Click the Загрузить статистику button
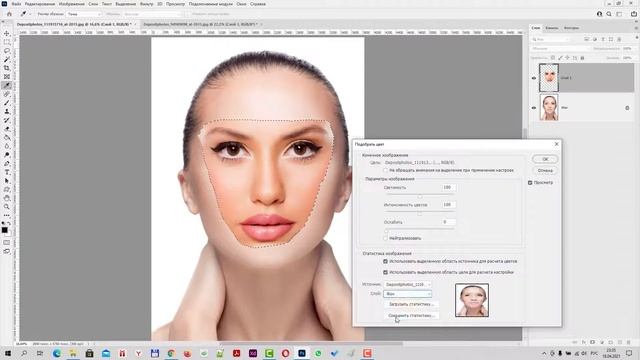The width and height of the screenshot is (640, 360). [x=411, y=304]
